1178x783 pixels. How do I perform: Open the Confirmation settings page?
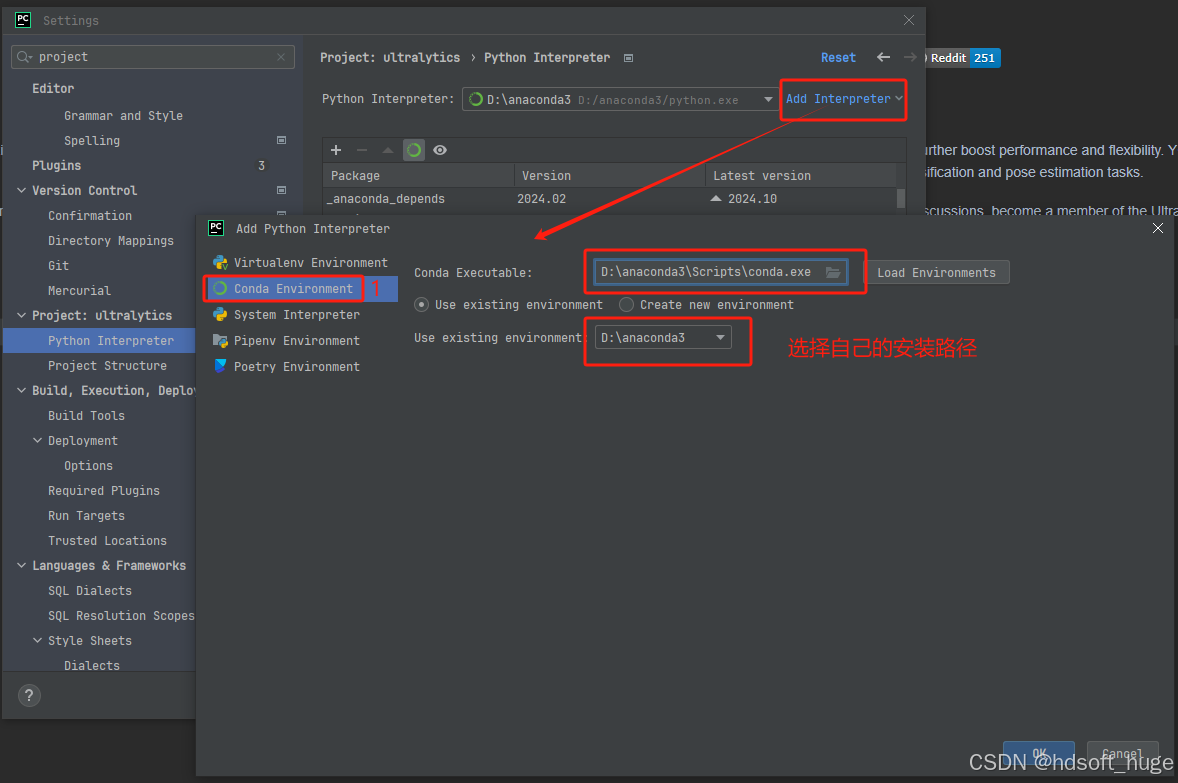89,216
